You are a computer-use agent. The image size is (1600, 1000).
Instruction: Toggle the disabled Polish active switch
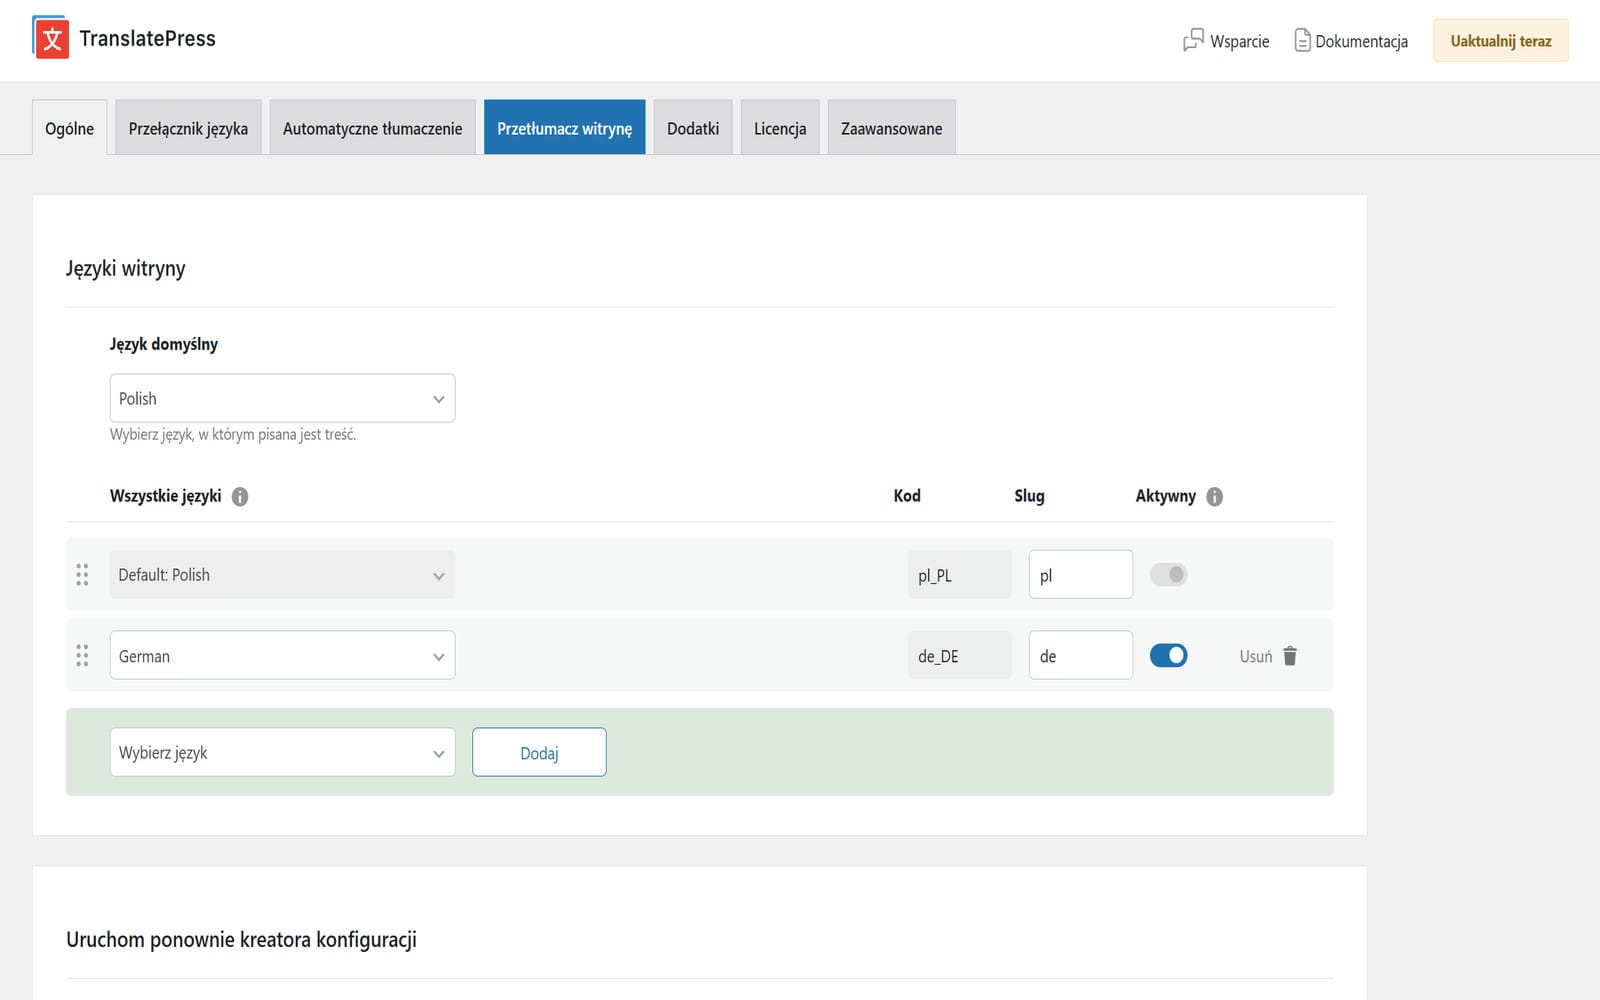(x=1168, y=574)
